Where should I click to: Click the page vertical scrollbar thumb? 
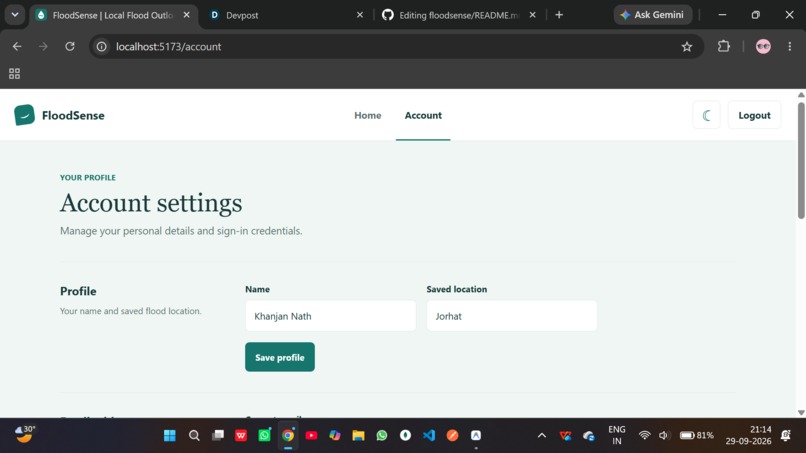pos(801,160)
